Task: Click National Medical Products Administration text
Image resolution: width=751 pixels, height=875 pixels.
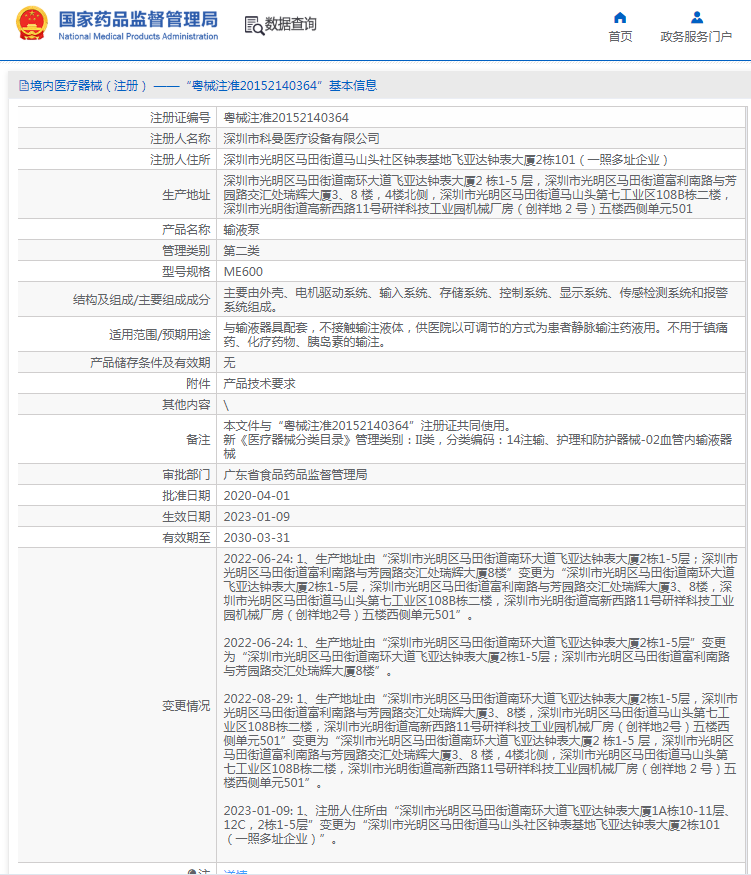Action: [x=138, y=37]
